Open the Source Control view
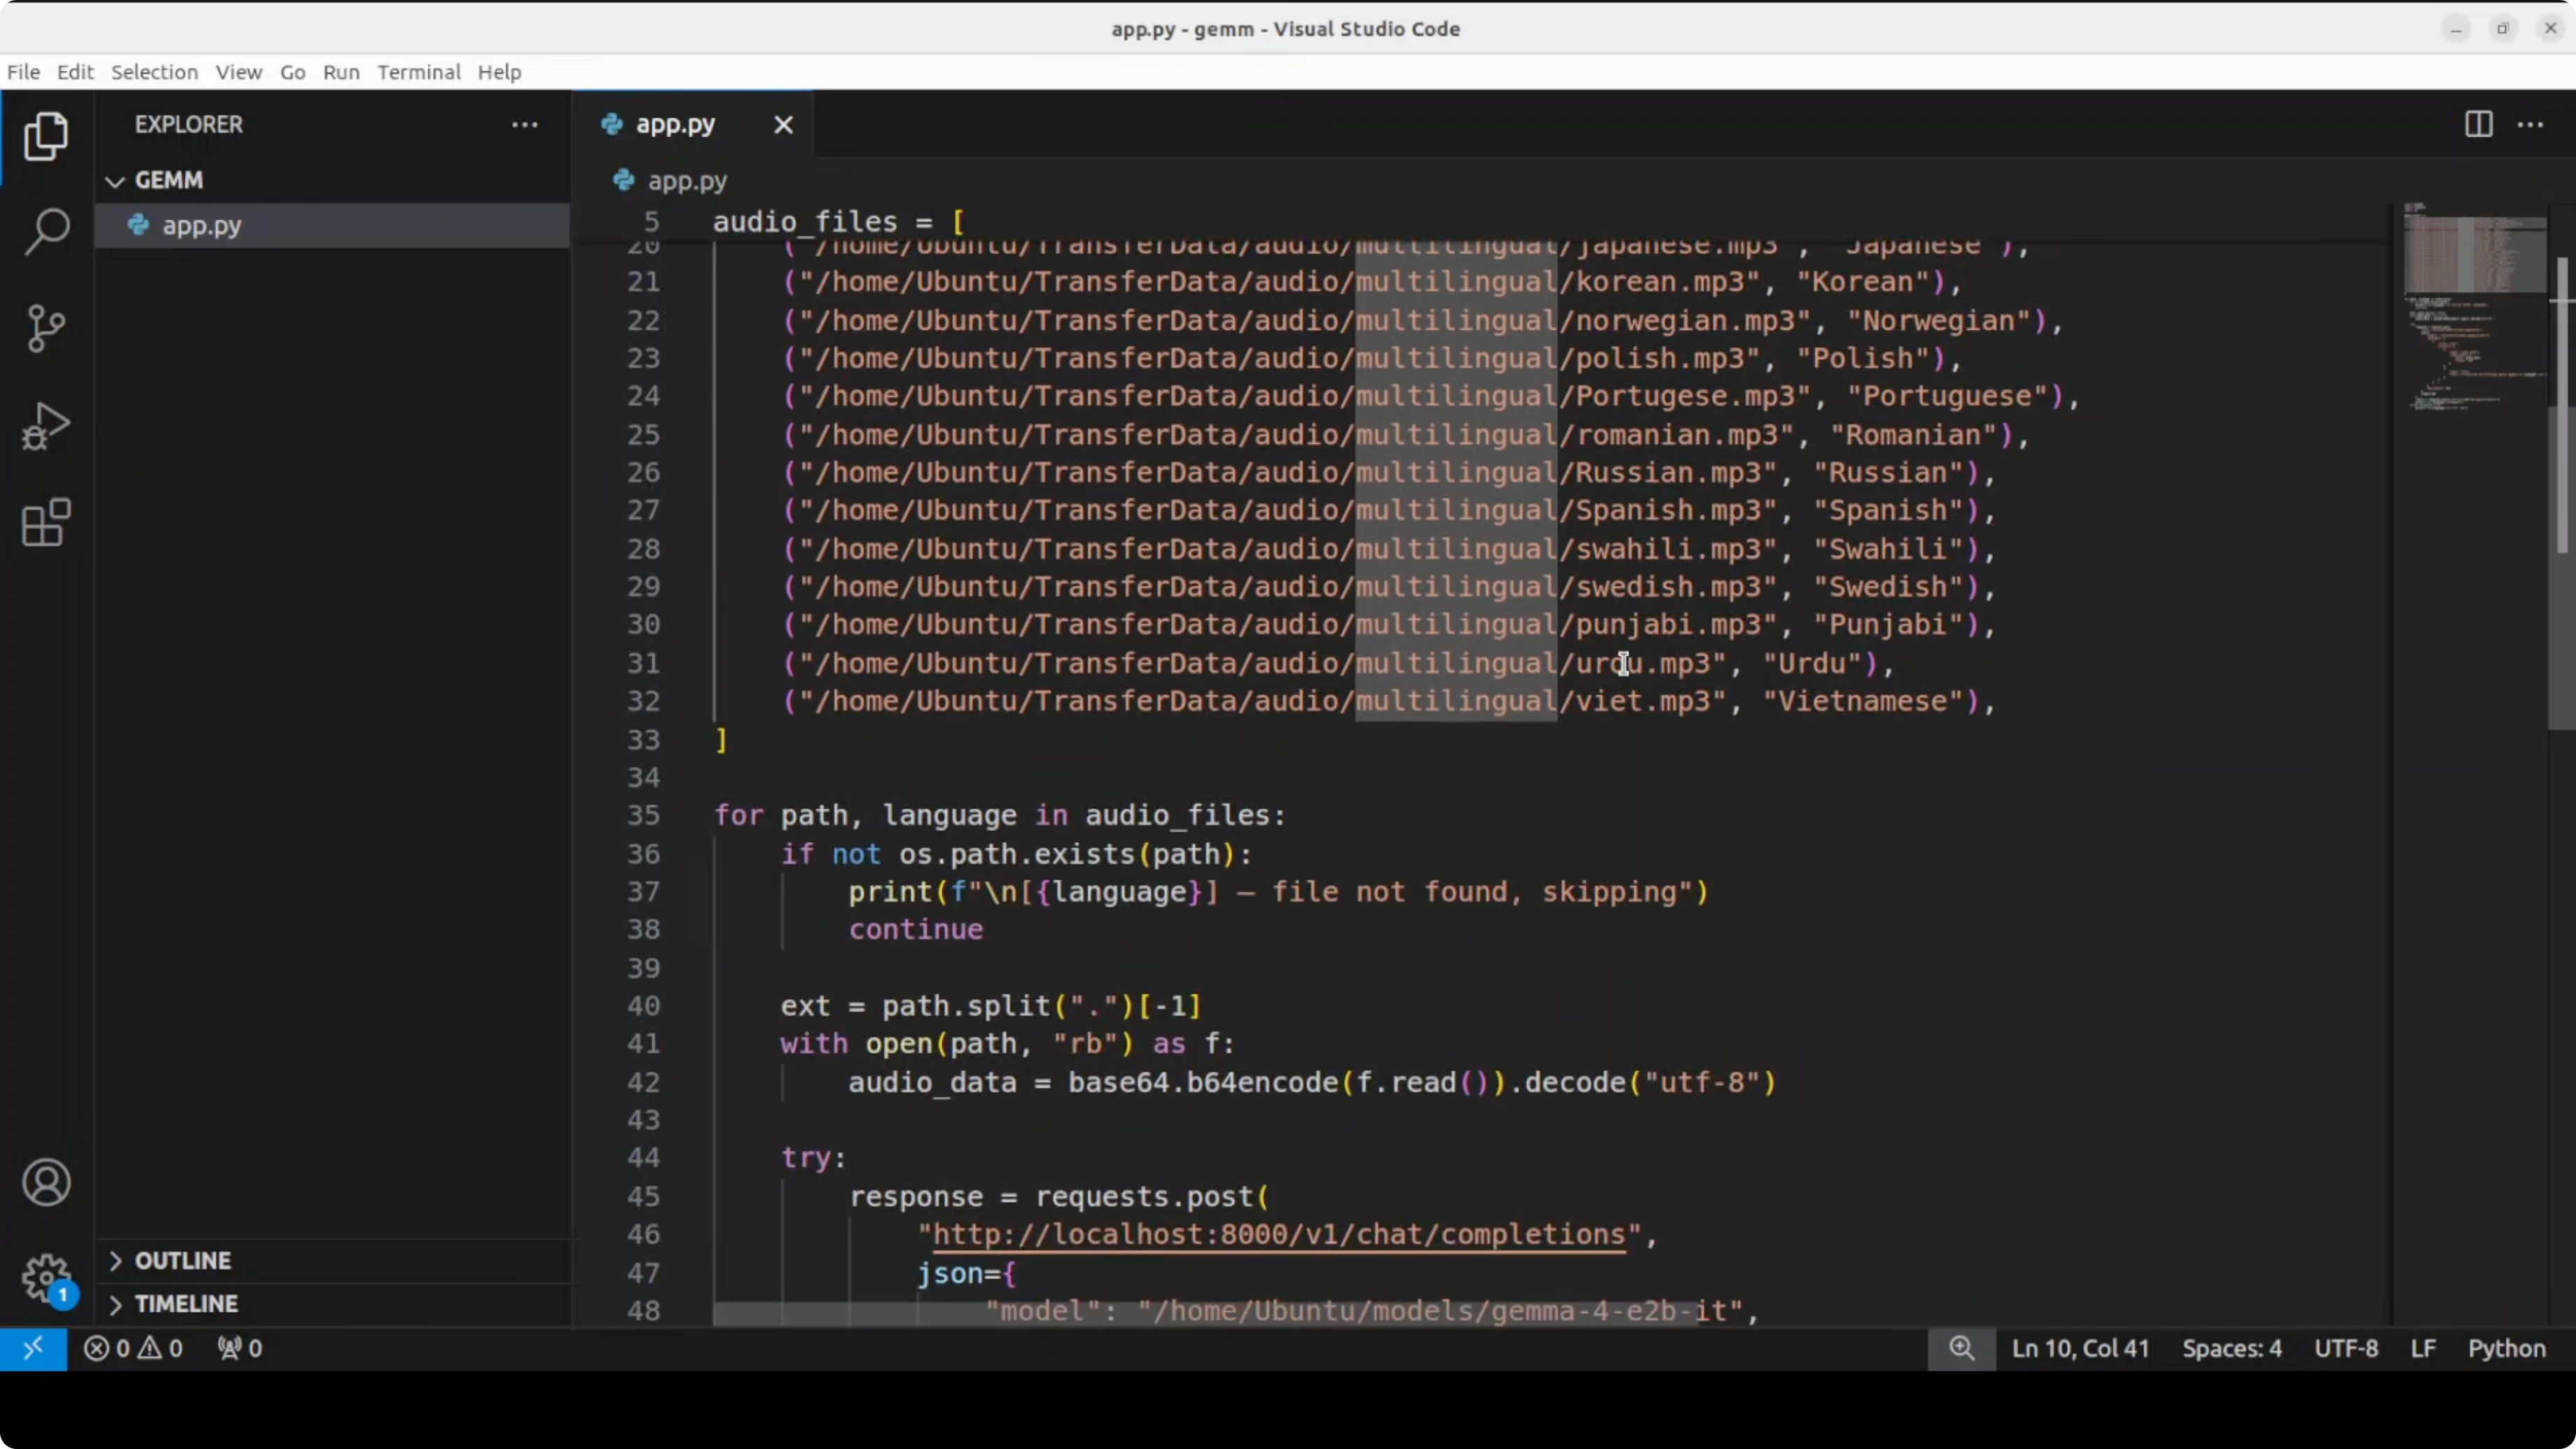 [x=46, y=328]
